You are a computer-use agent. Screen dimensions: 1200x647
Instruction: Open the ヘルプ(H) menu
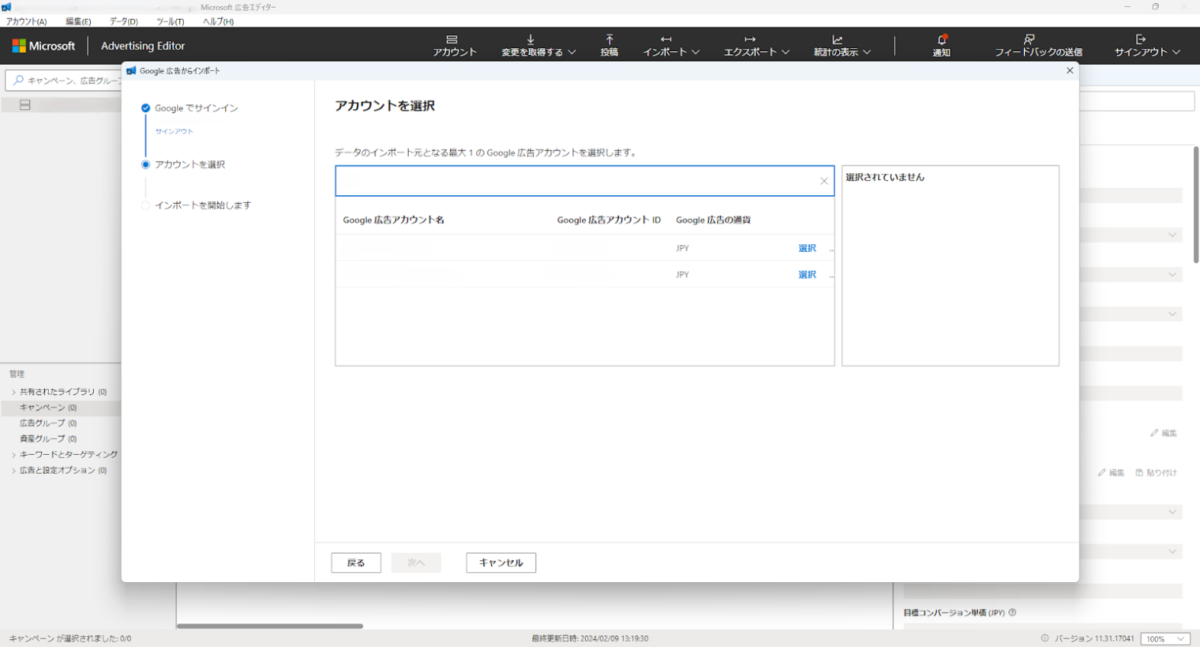[218, 21]
